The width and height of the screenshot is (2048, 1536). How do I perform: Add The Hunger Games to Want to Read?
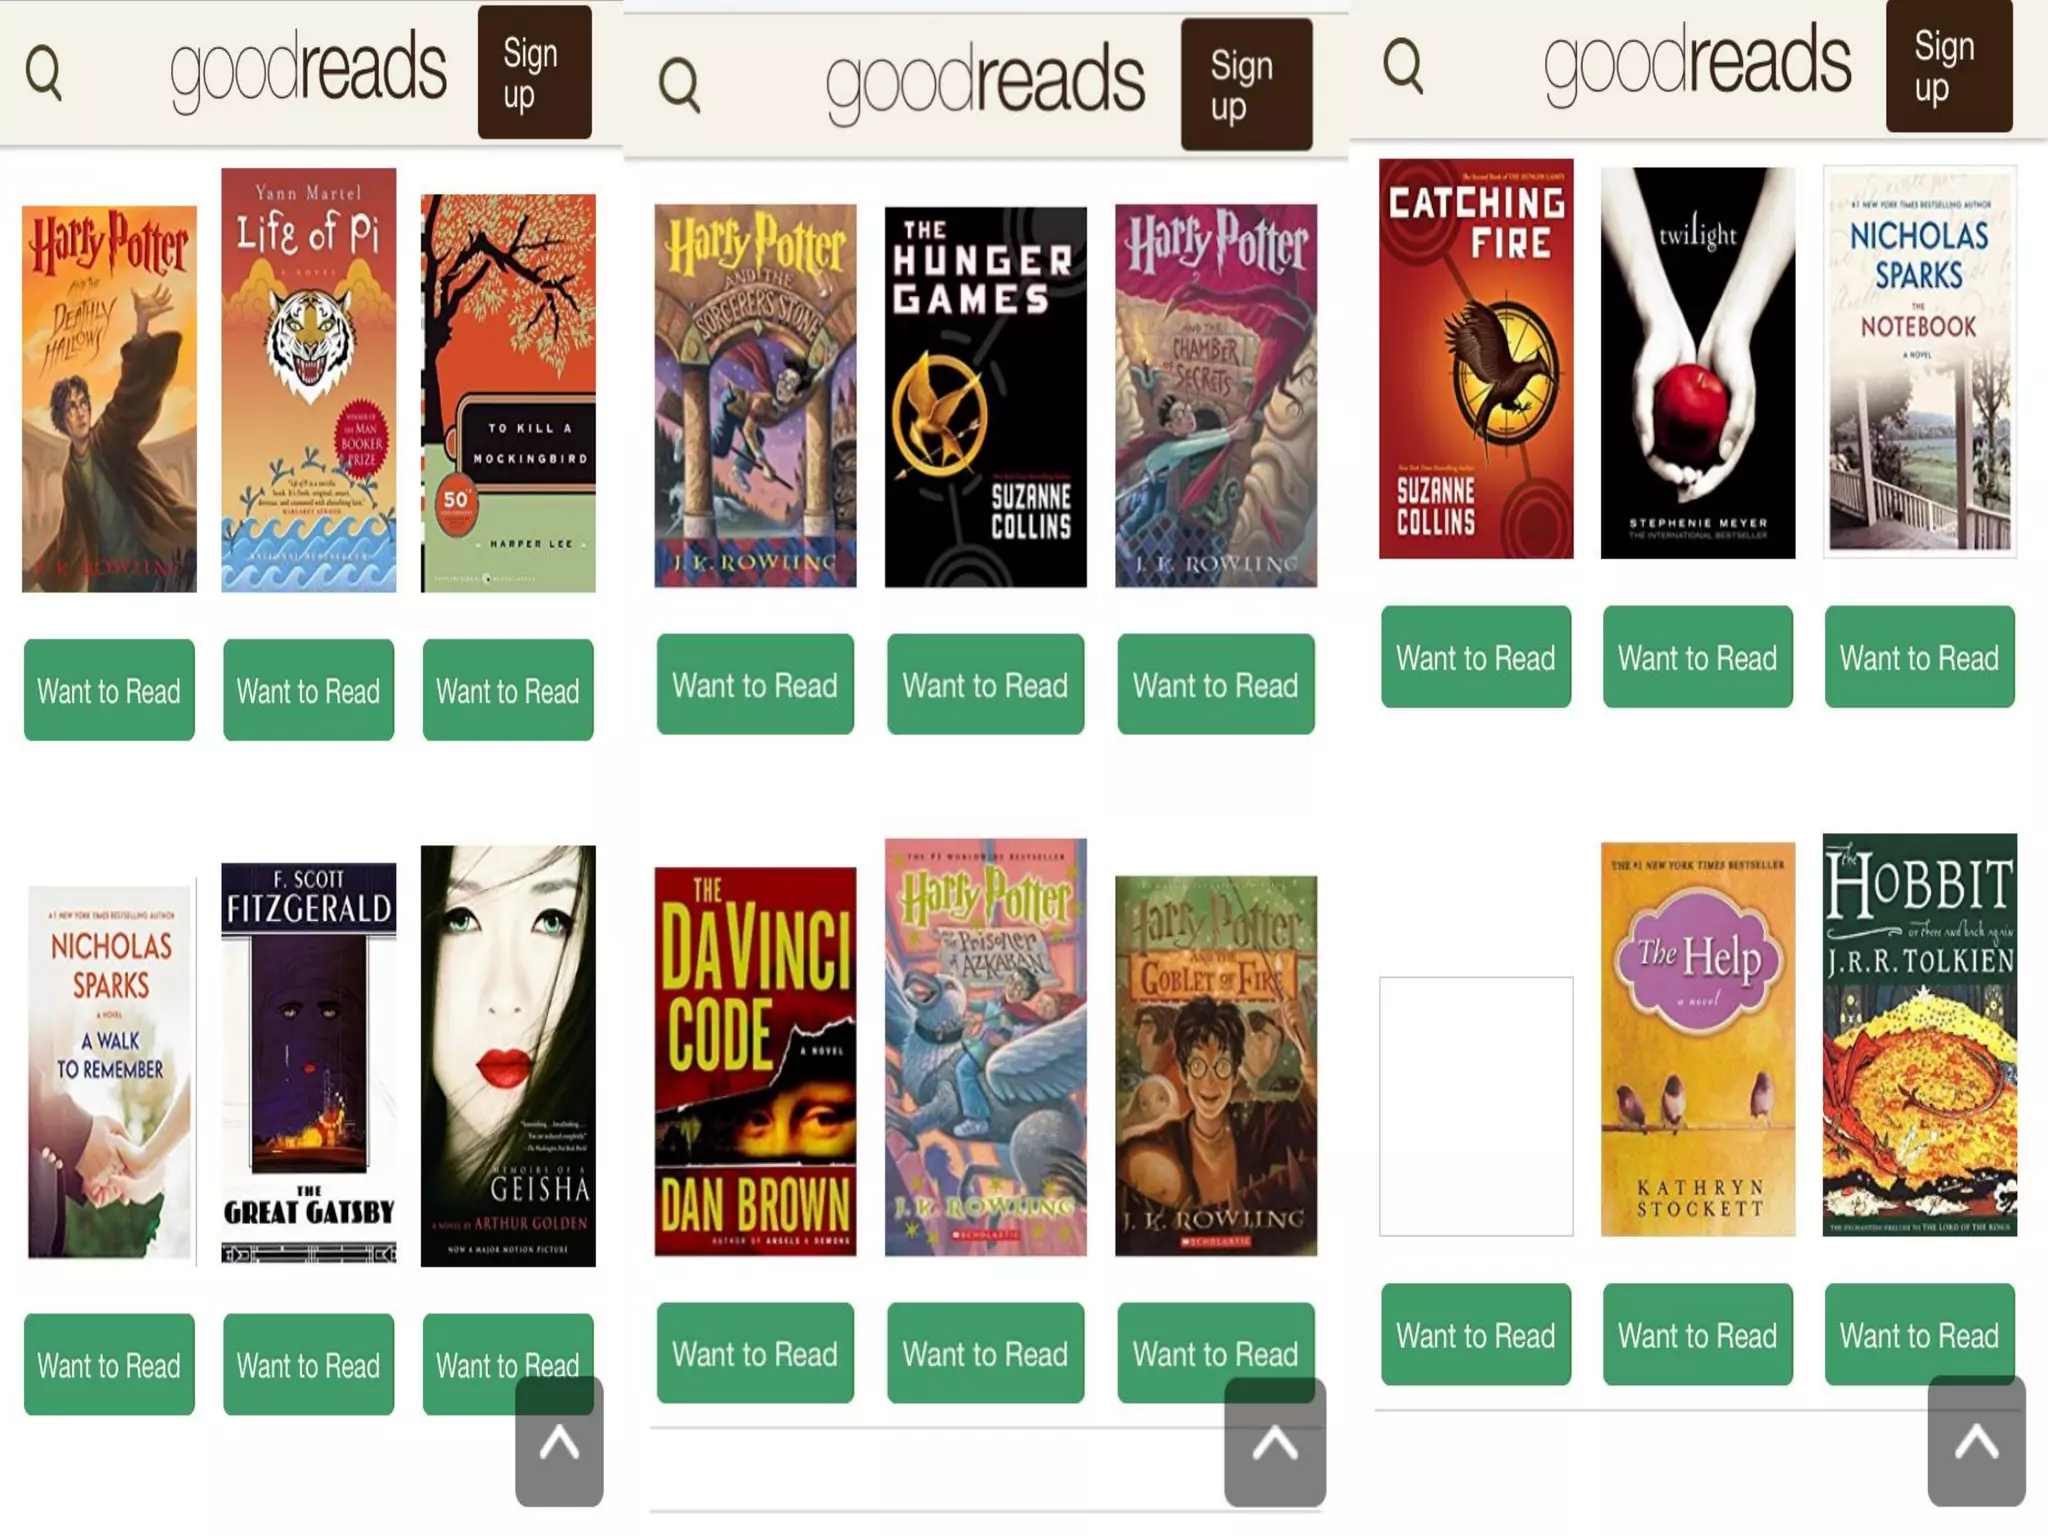click(x=985, y=684)
